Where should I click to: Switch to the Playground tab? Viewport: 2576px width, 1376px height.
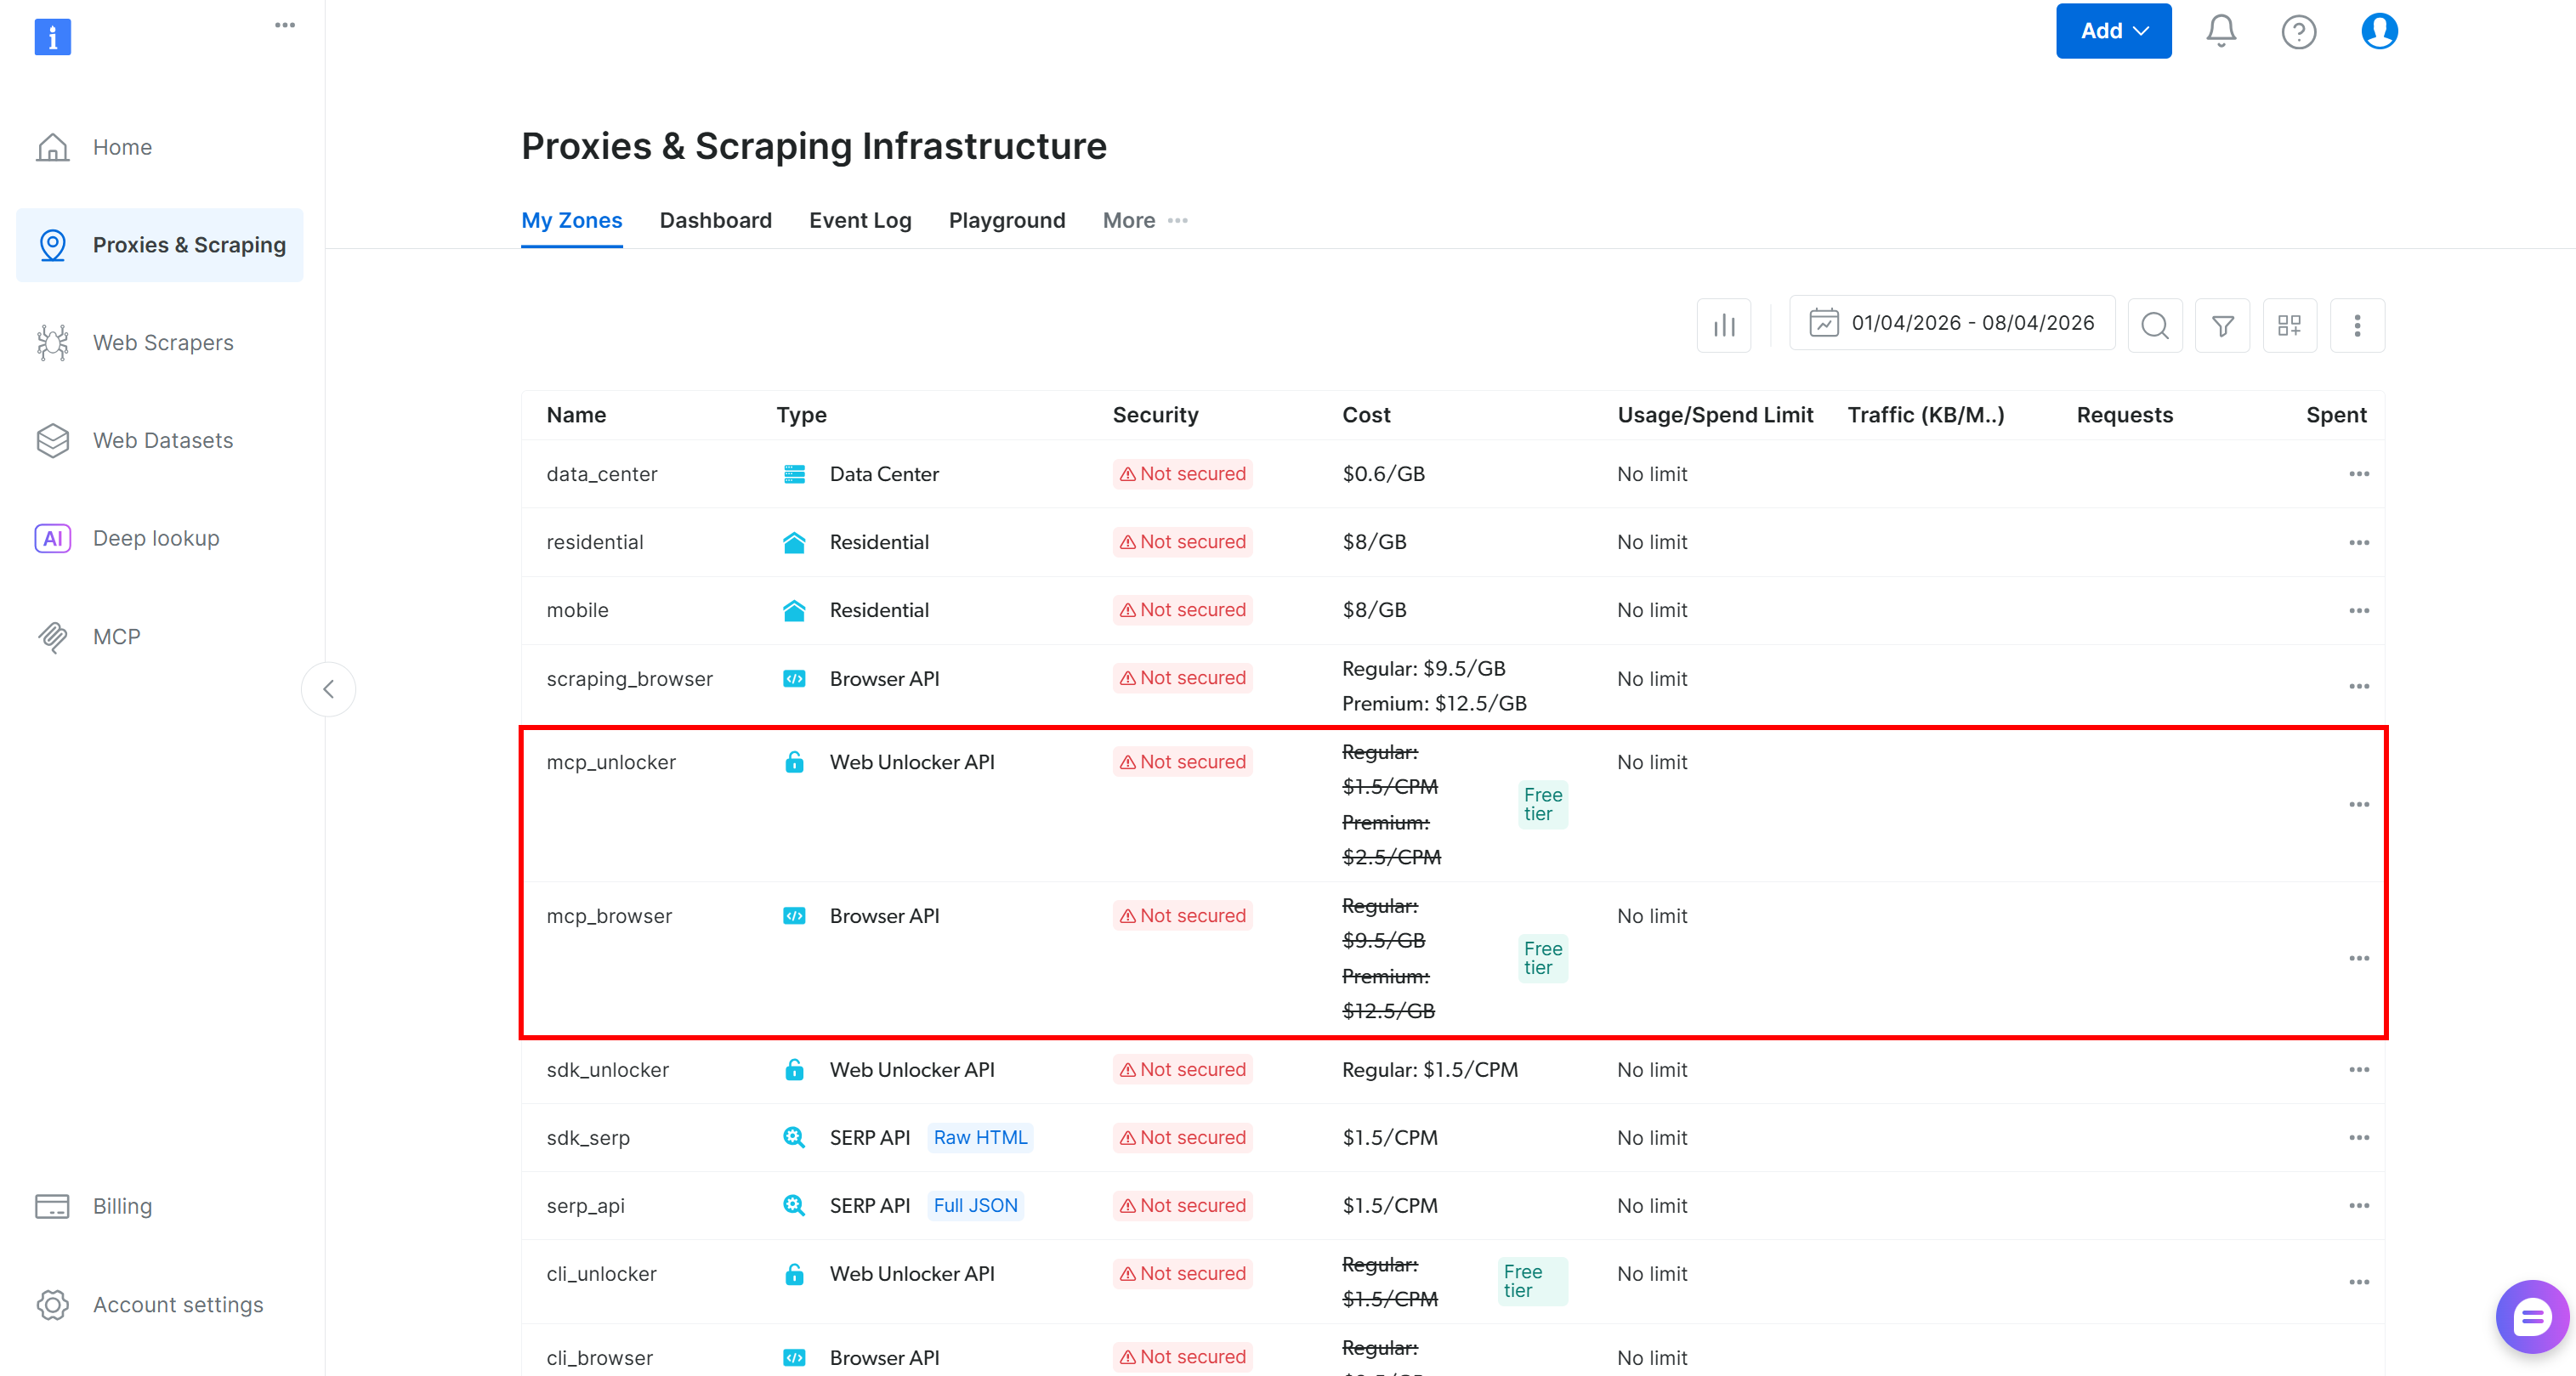point(1006,220)
